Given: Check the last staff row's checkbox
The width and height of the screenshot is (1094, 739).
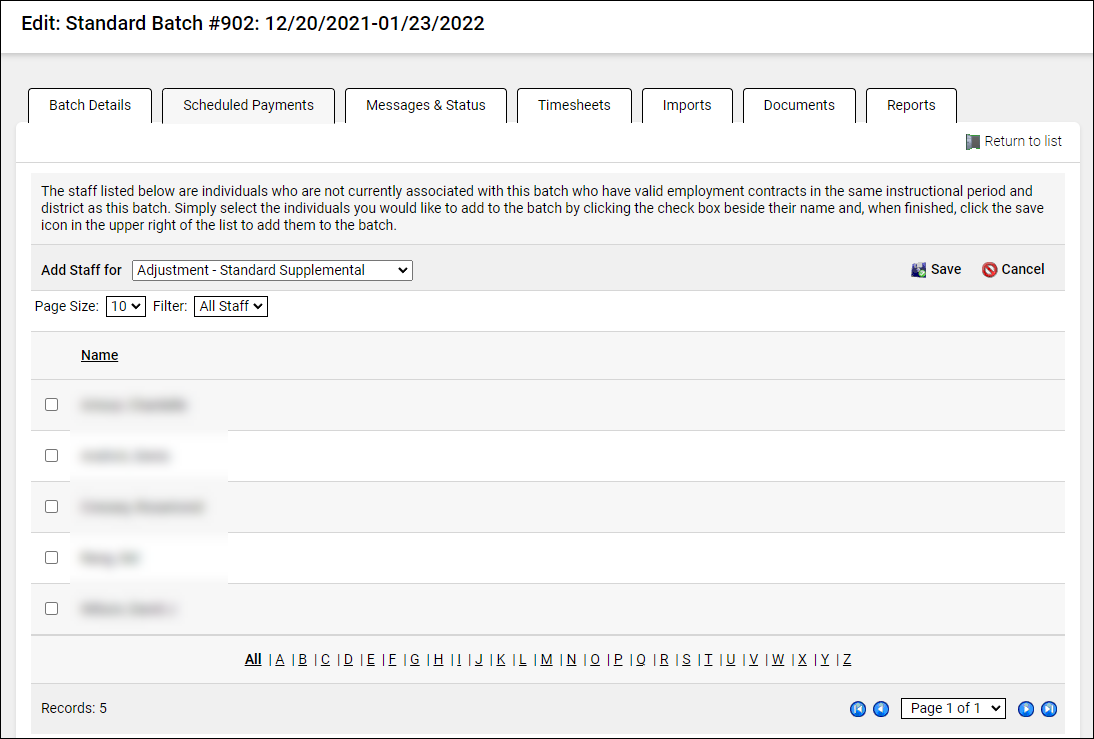Looking at the screenshot, I should point(51,607).
